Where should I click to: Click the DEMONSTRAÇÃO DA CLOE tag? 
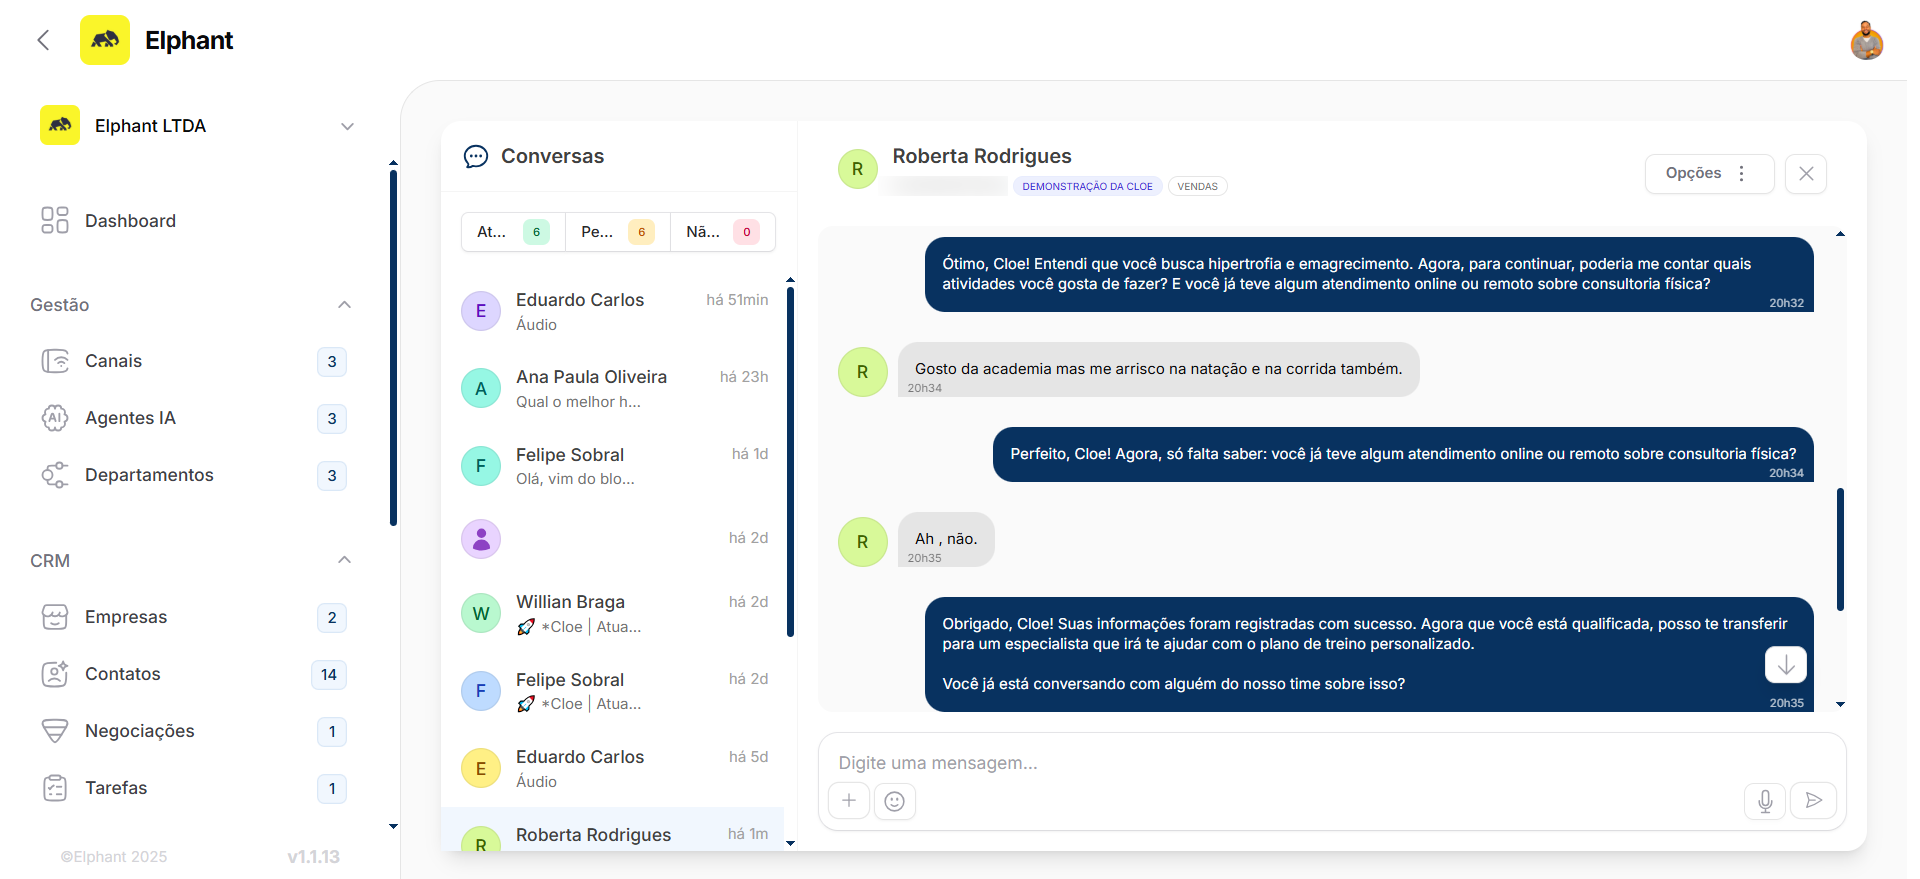click(1087, 186)
